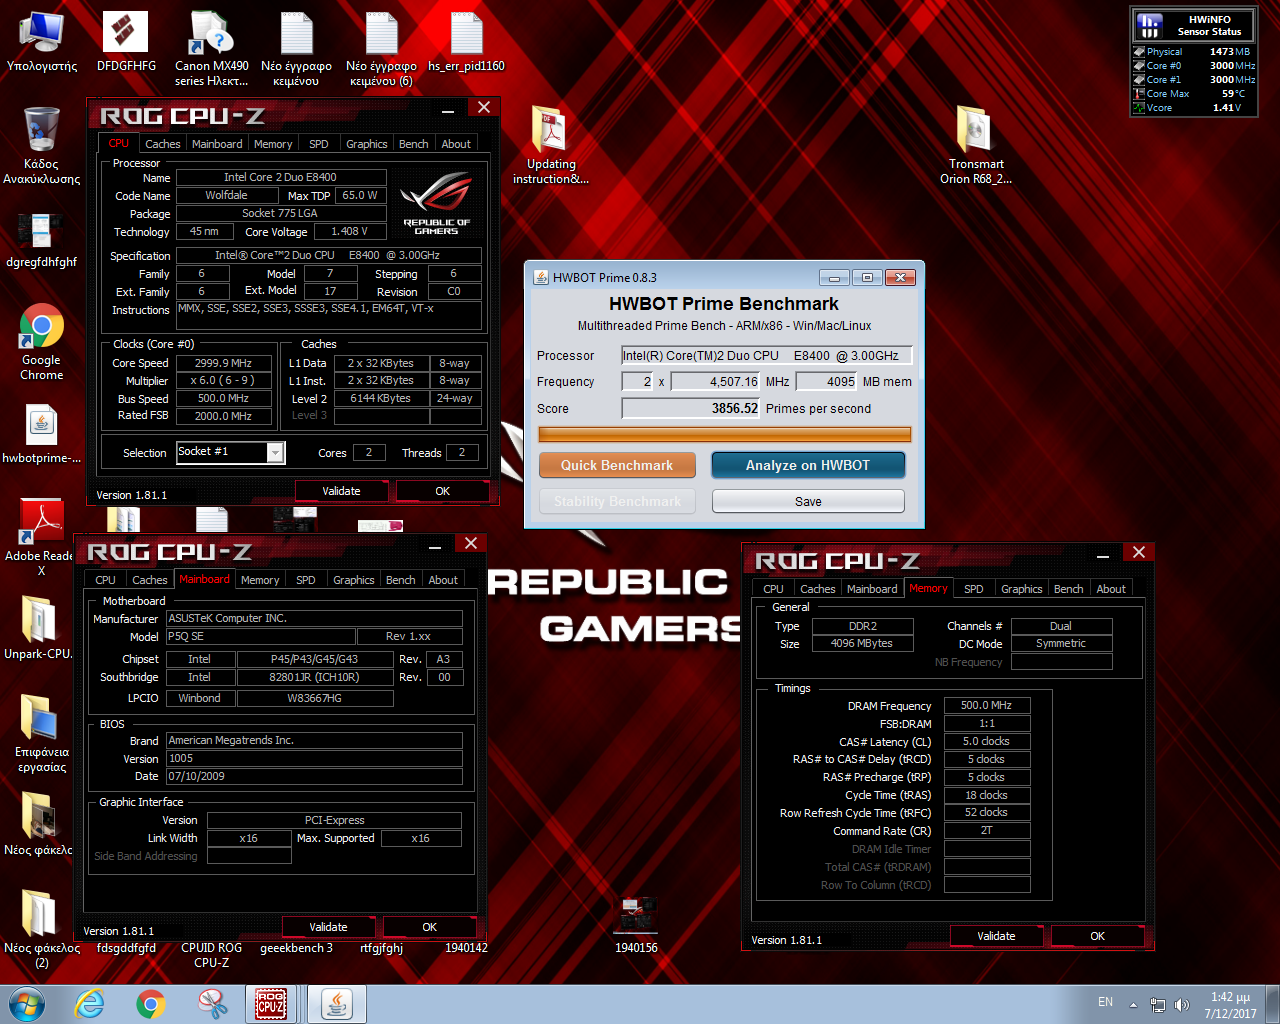Click the P5Q SE model value
Viewport: 1280px width, 1024px height.
[x=260, y=636]
